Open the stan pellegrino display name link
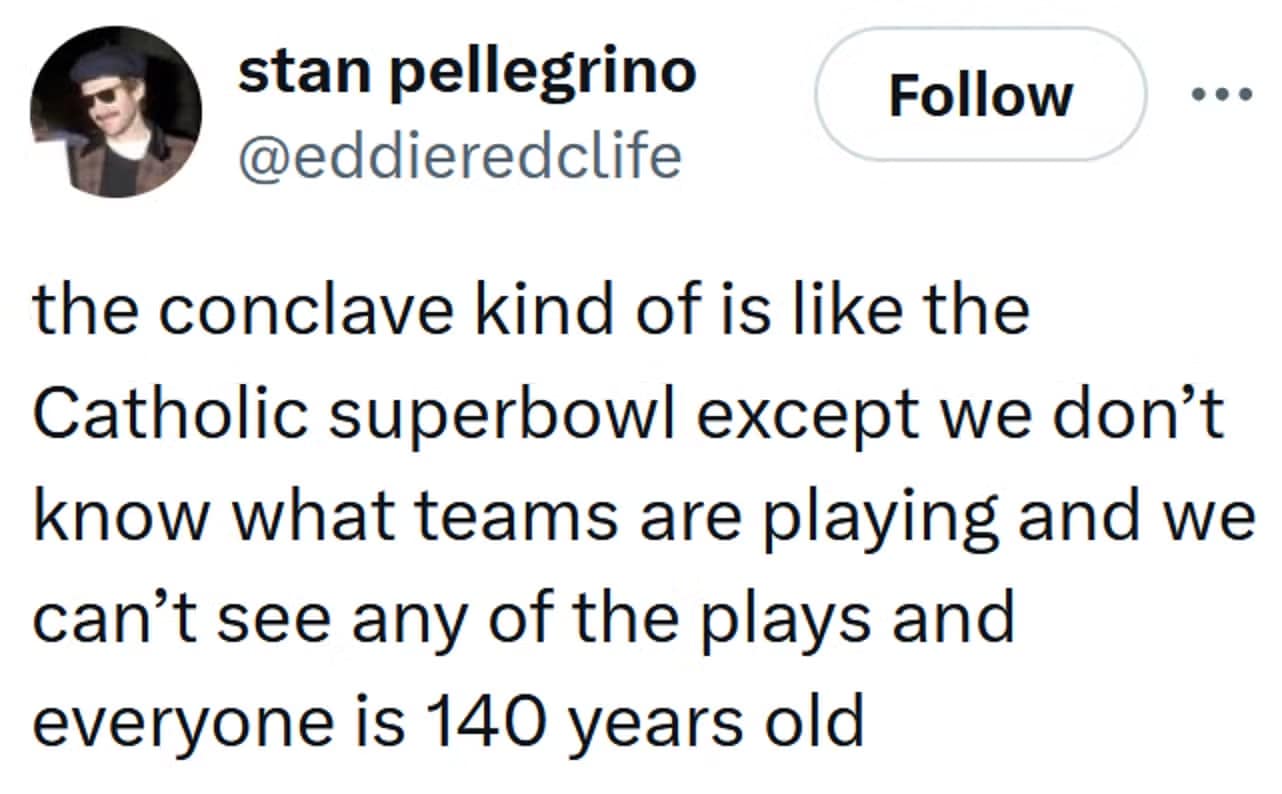The image size is (1282, 794). (x=466, y=73)
